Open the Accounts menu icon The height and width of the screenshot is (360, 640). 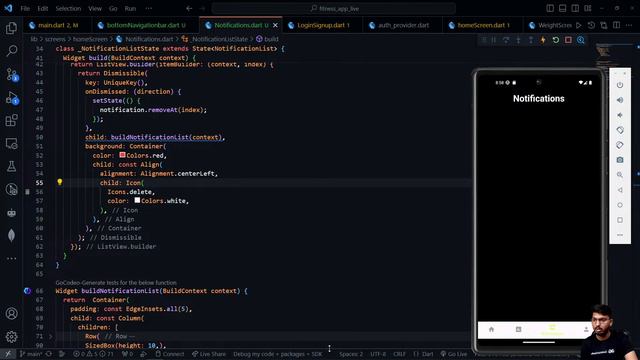click(11, 313)
